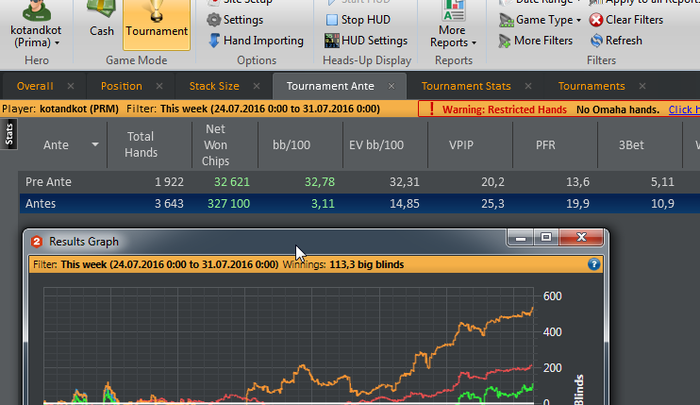Select the Antes row
This screenshot has height=405, width=700.
359,204
